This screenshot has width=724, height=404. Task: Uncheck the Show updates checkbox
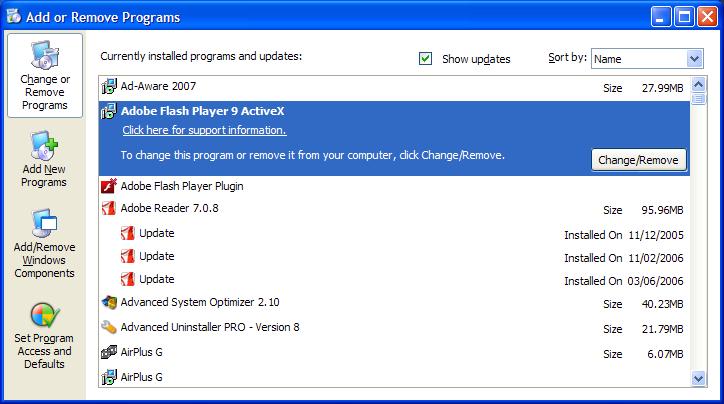coord(427,59)
